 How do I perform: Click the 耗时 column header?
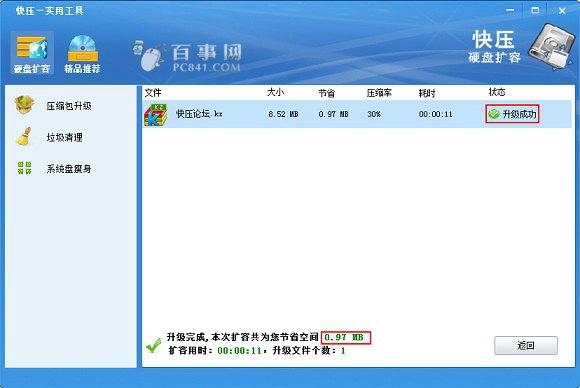[427, 92]
